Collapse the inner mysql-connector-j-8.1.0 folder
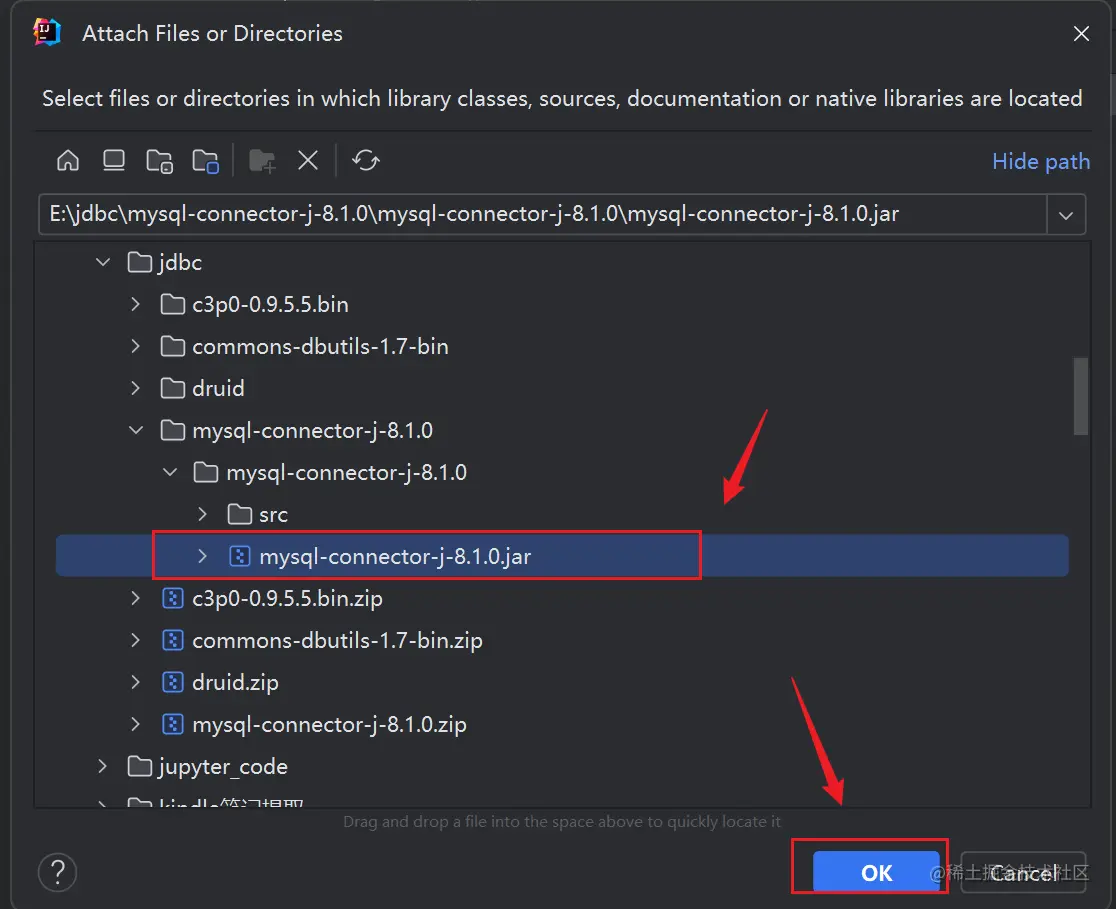1116x909 pixels. (x=169, y=472)
